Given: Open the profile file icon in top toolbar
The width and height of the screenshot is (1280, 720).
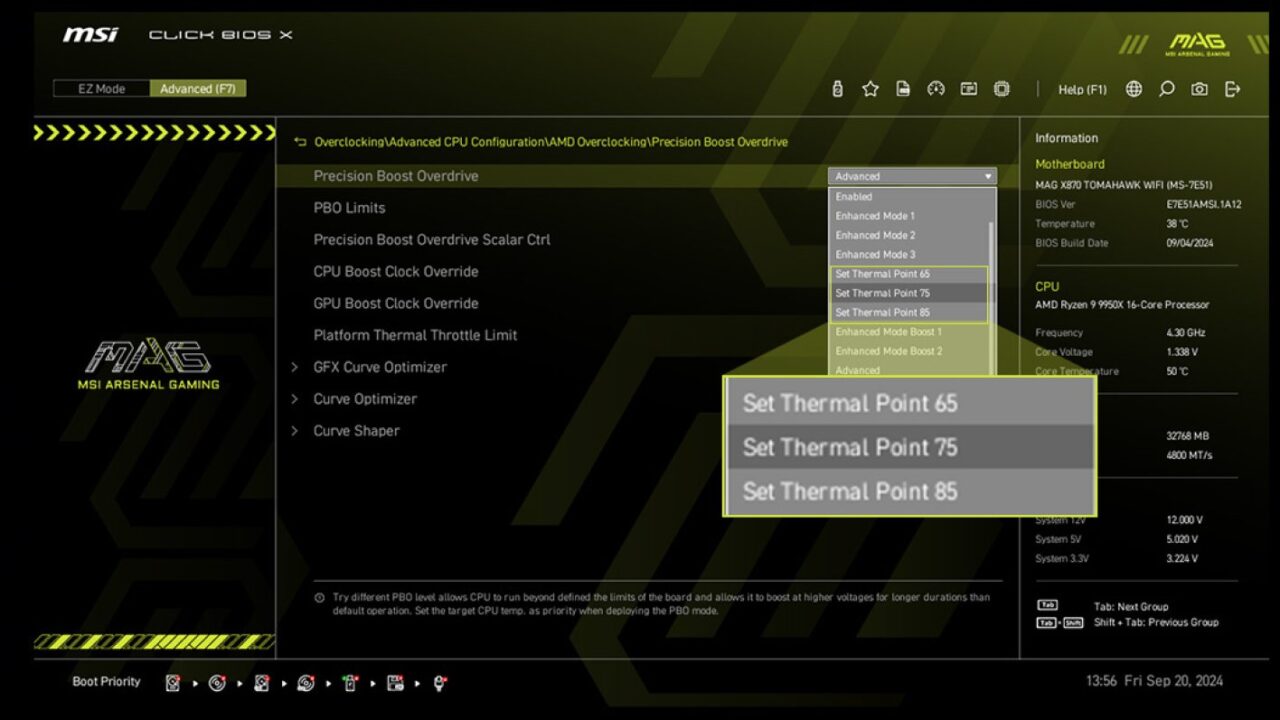Looking at the screenshot, I should click(x=903, y=89).
